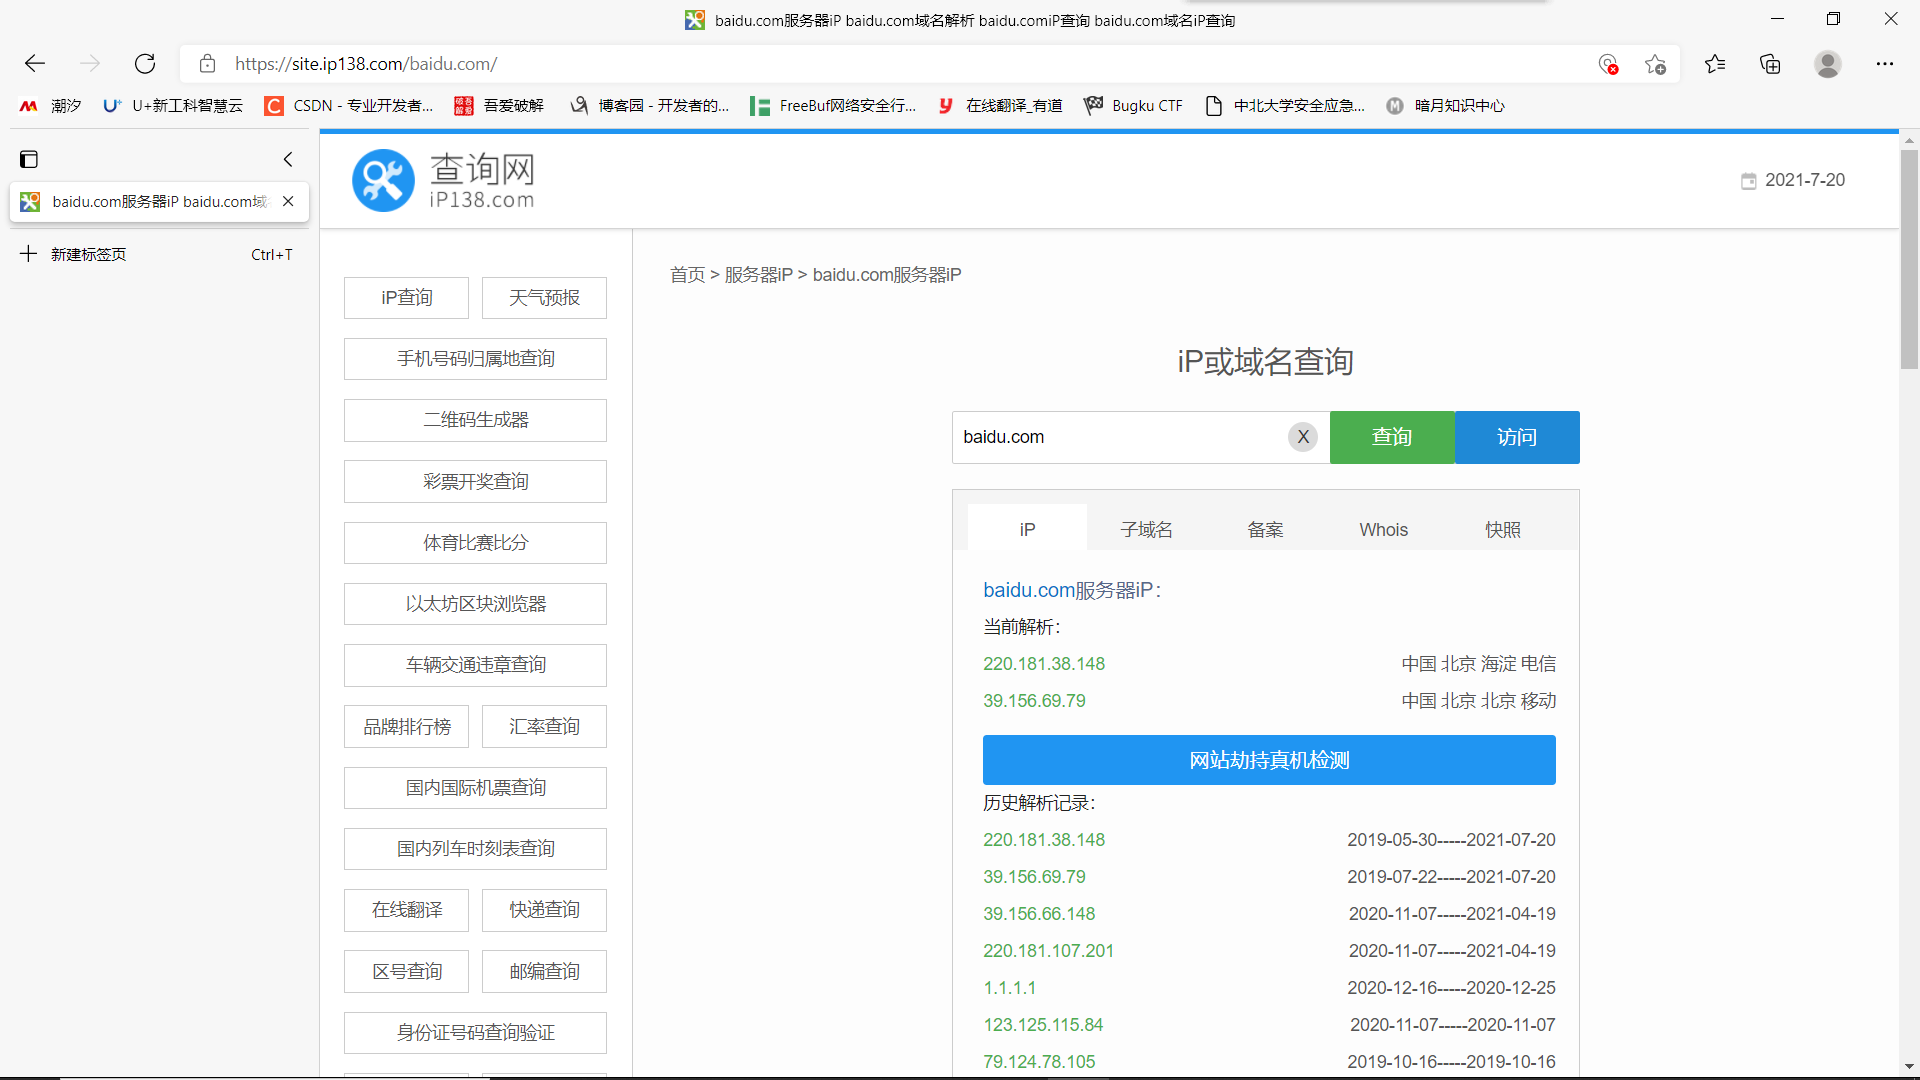Open the Collections icon

[1770, 64]
